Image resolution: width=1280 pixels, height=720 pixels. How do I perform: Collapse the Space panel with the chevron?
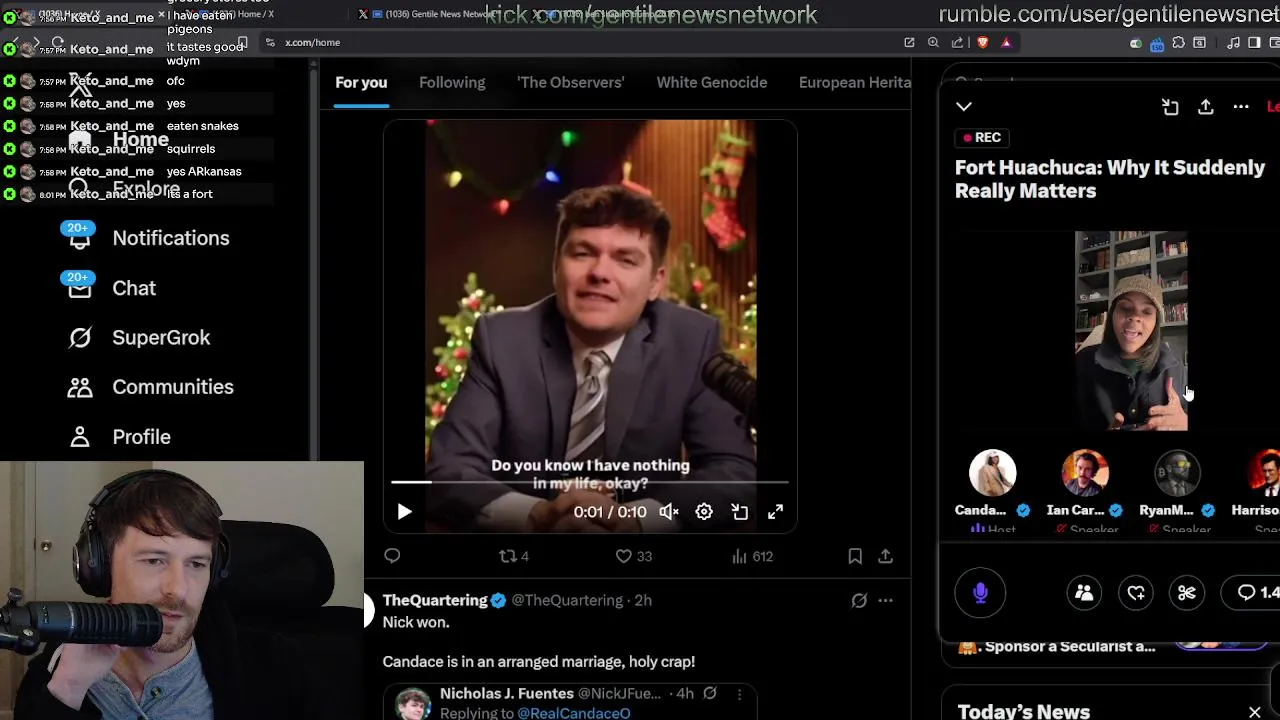(964, 106)
